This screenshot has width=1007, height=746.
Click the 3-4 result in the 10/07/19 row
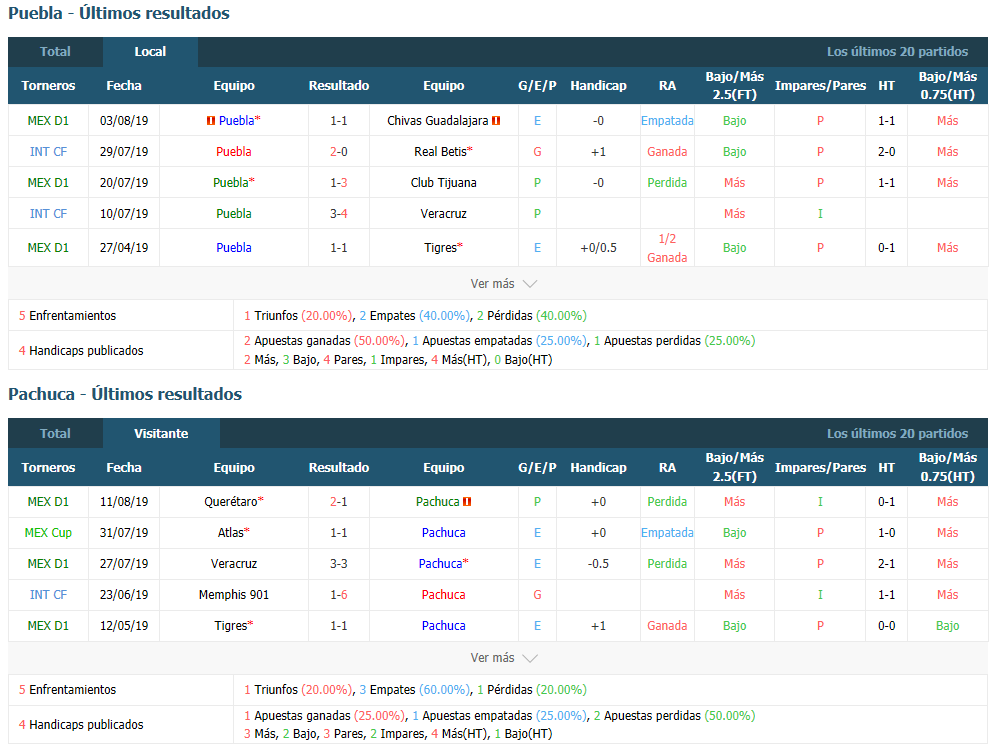click(339, 214)
